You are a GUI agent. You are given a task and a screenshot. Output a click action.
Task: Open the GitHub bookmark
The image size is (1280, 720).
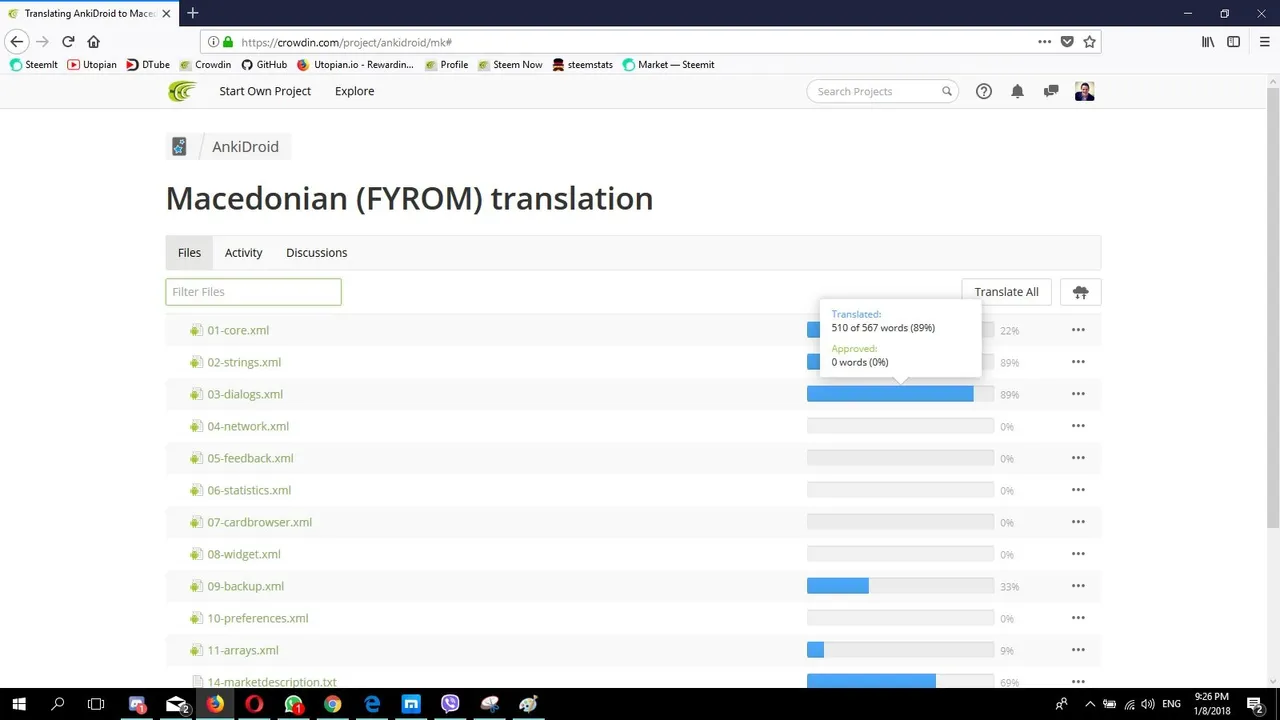point(264,65)
